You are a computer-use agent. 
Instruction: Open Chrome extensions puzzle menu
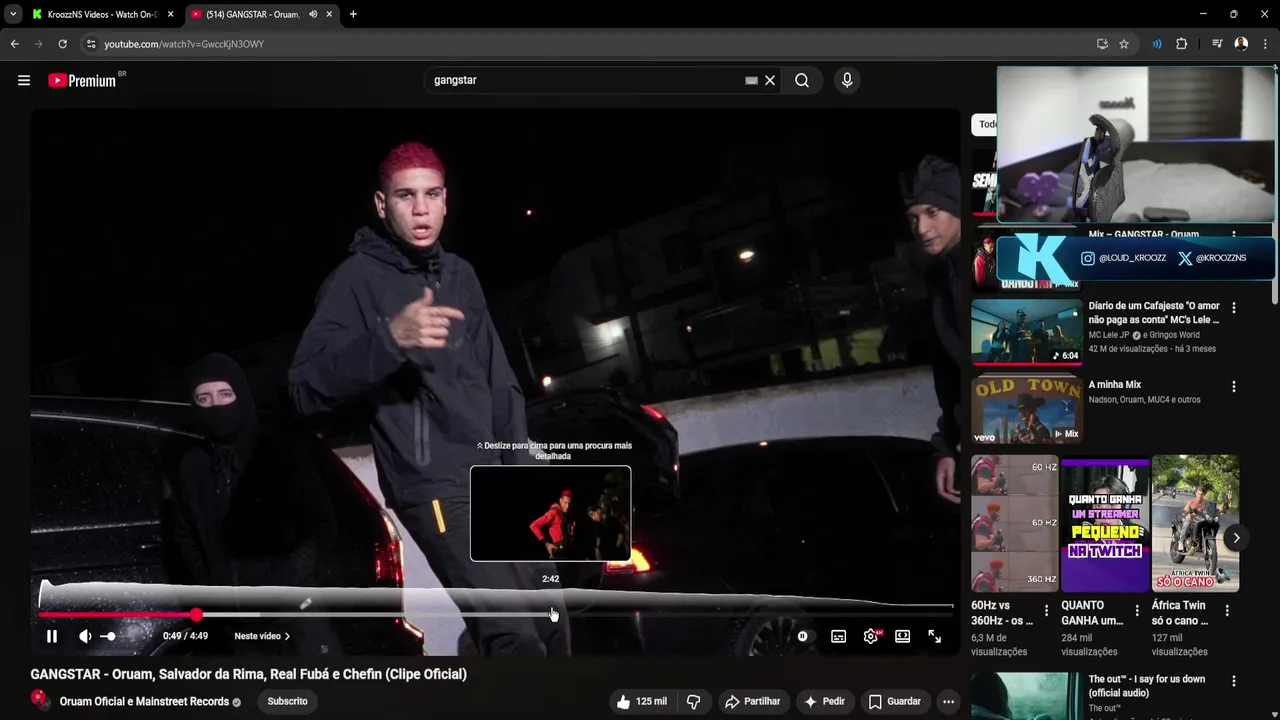1181,44
